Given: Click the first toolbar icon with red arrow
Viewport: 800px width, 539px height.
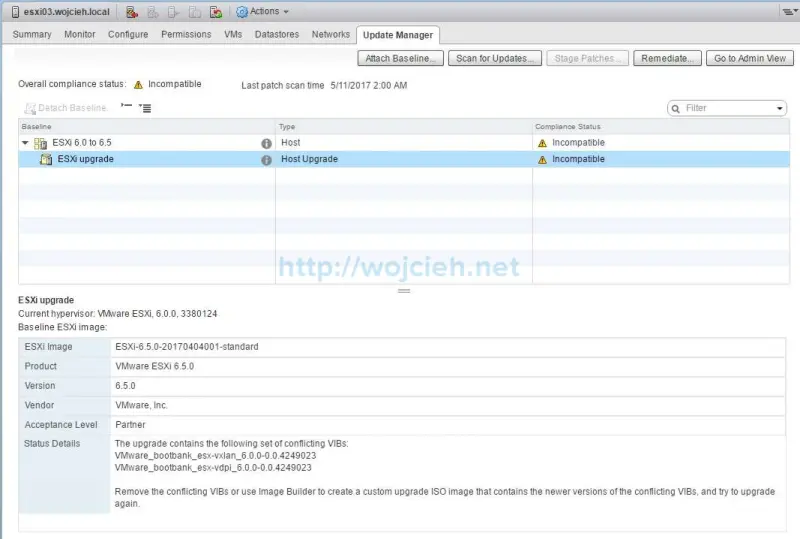Looking at the screenshot, I should 132,12.
